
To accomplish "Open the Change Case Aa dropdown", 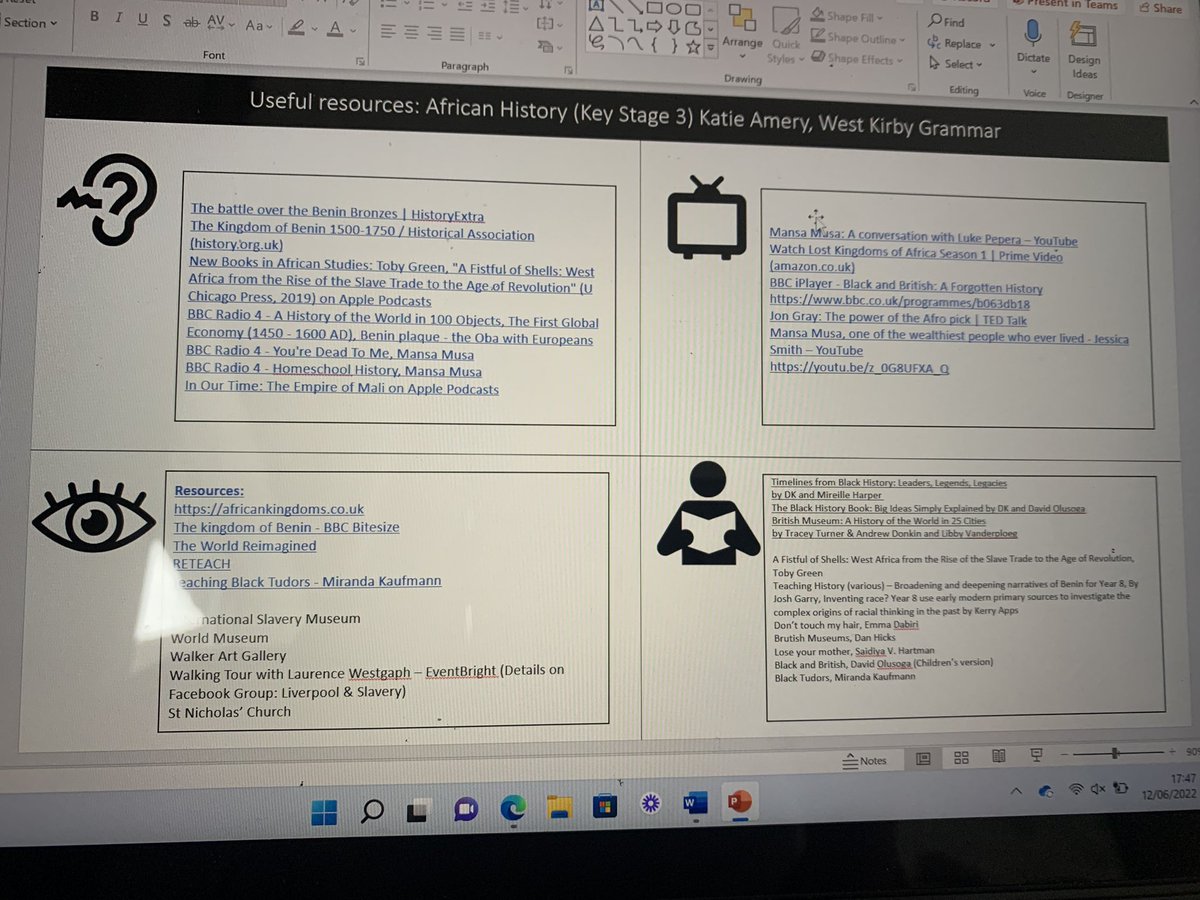I will coord(258,26).
